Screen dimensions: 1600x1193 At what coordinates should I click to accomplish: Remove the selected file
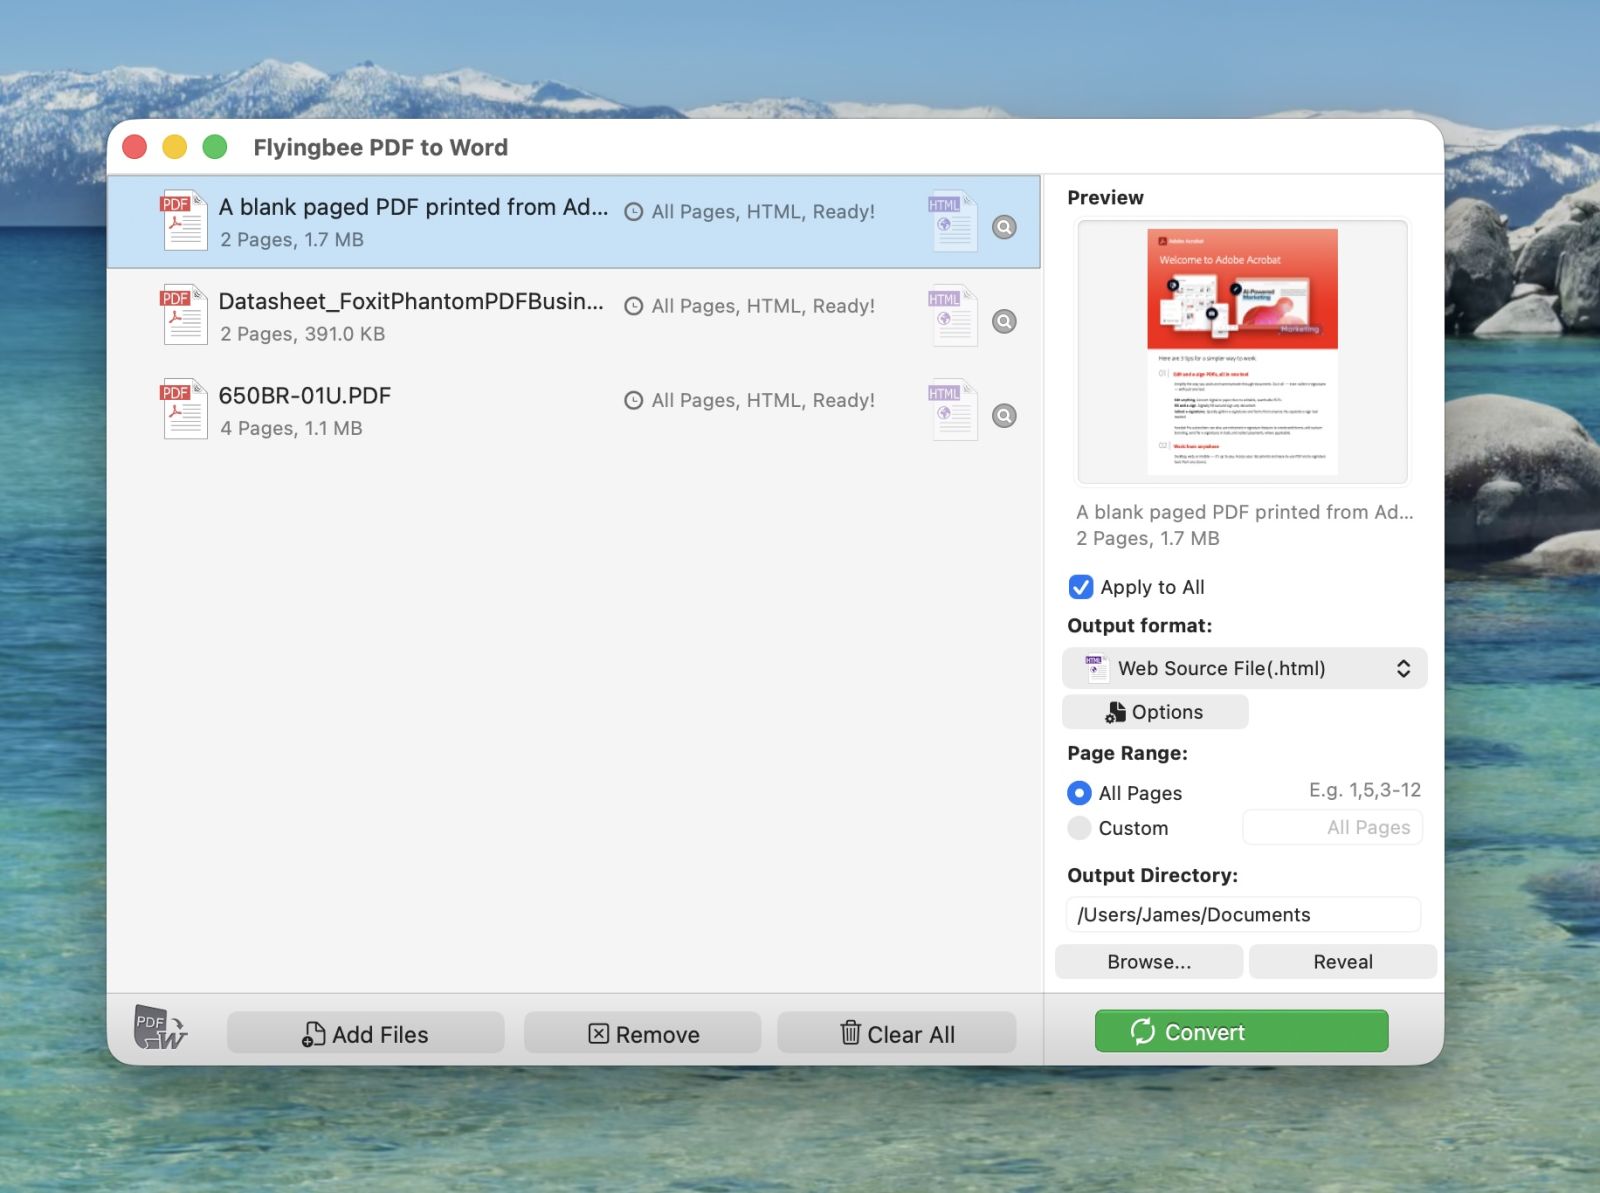click(642, 1034)
